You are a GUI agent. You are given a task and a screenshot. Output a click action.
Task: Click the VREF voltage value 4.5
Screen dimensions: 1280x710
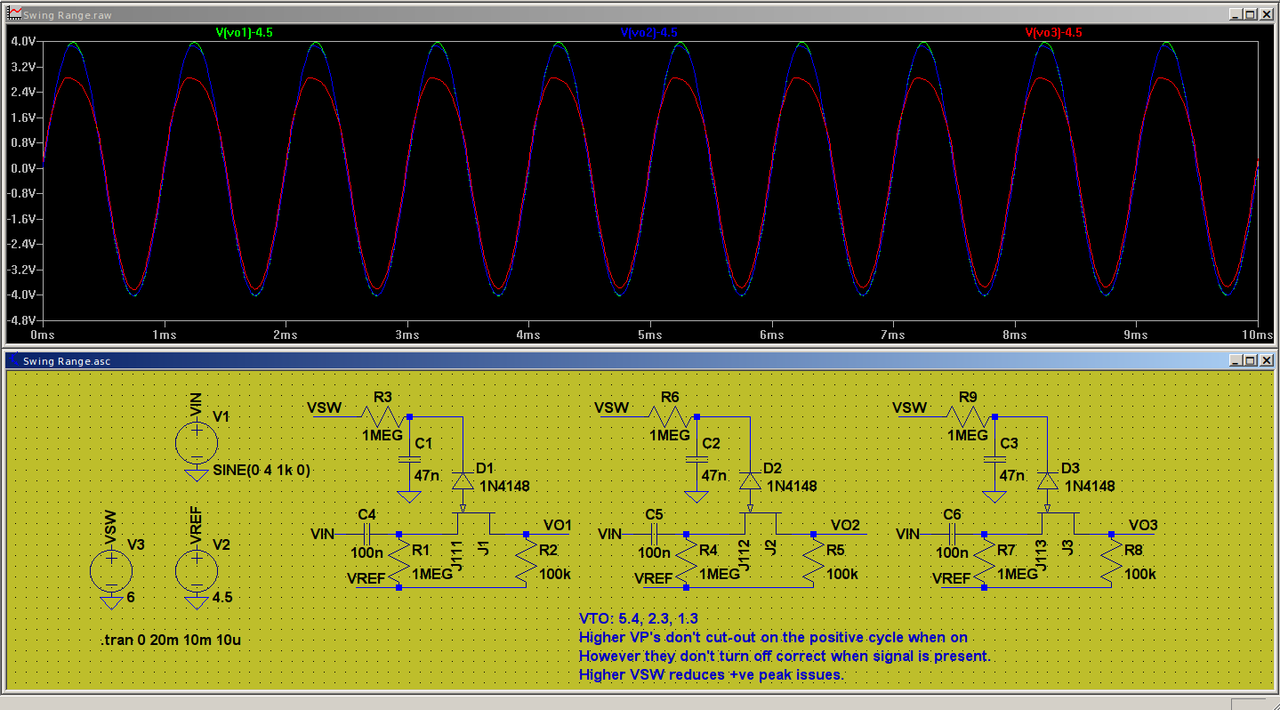(x=222, y=596)
